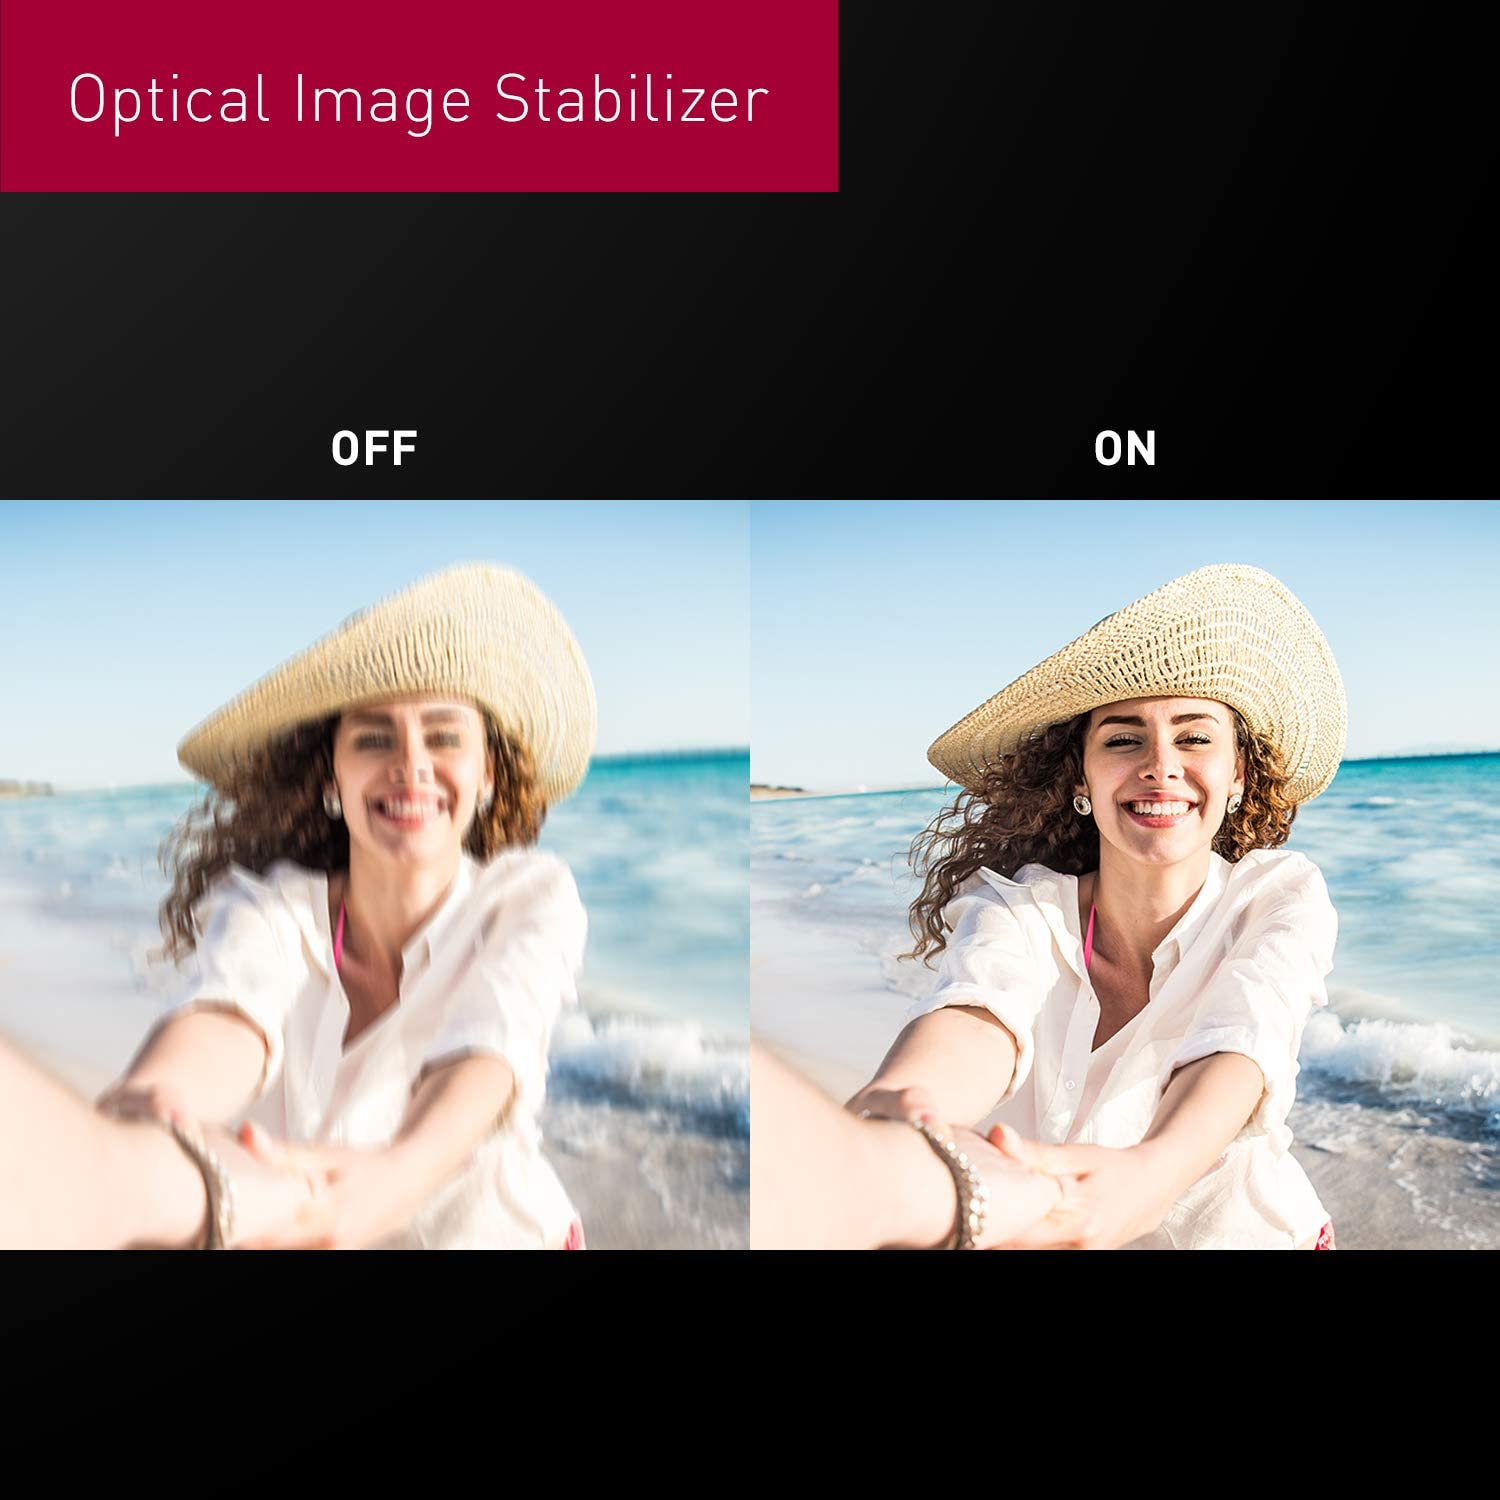Click the Optical Image Stabilizer heading text

(418, 100)
